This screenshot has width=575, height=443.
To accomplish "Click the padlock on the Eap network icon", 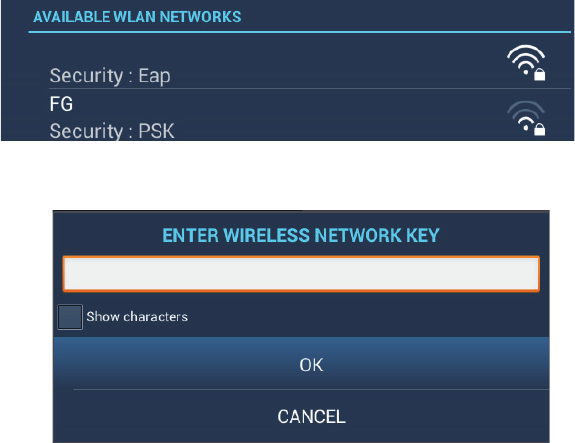I will pos(539,74).
